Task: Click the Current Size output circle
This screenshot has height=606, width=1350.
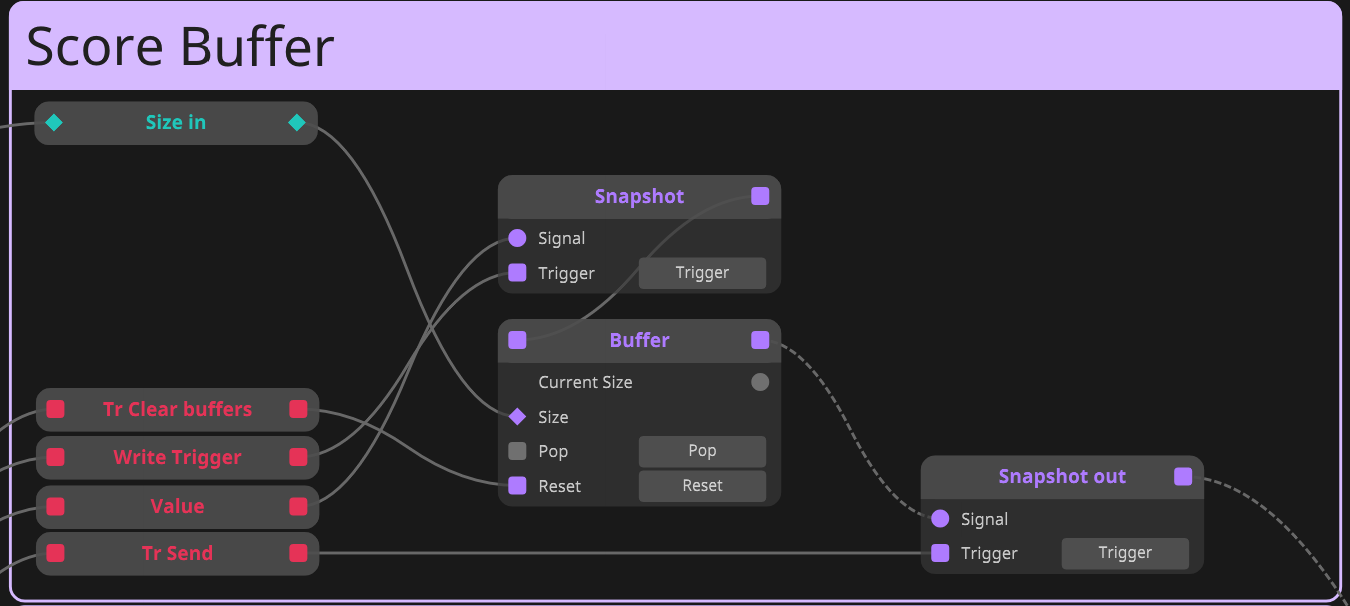Action: point(760,382)
